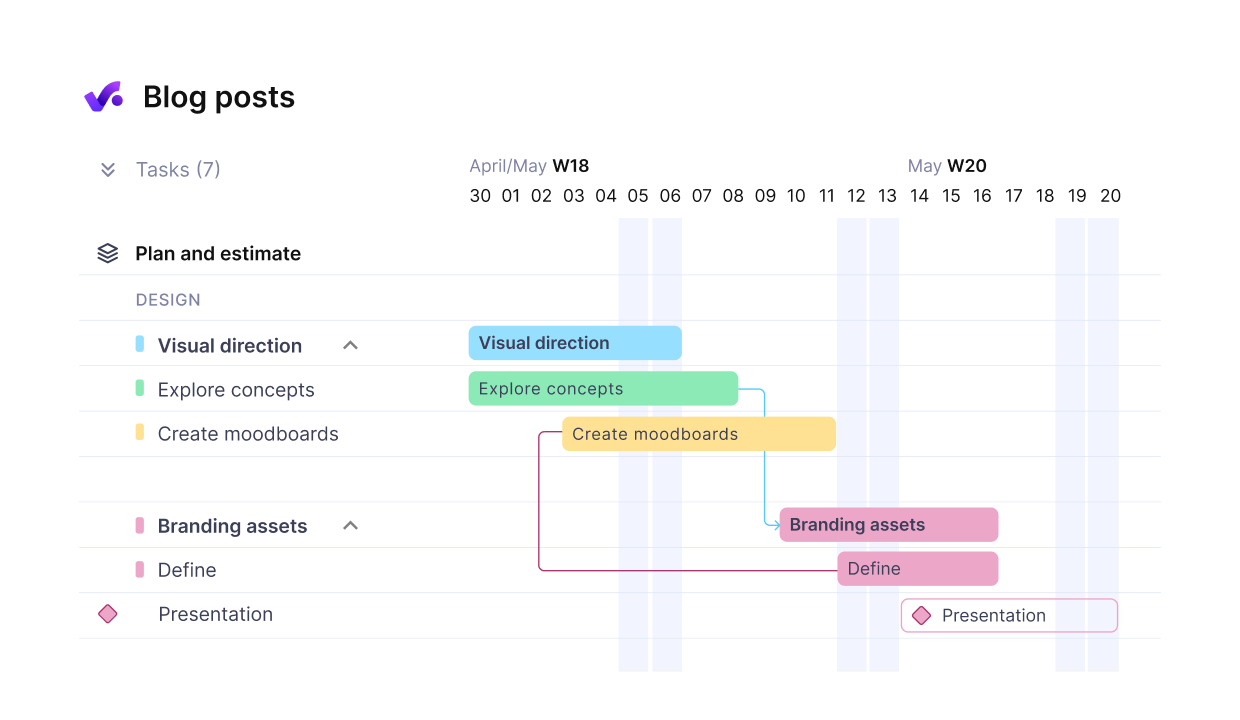Click the green color chip next to Explore concepts
This screenshot has width=1240, height=720.
[x=141, y=388]
